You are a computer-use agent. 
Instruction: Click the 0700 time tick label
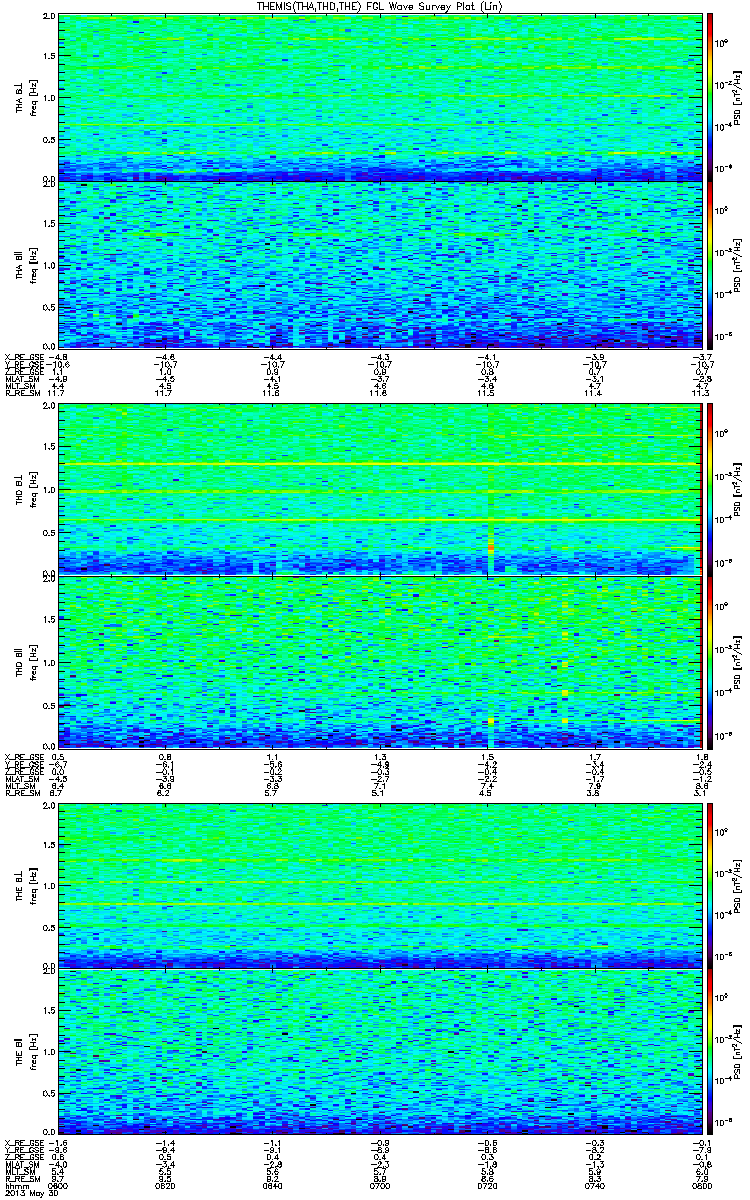tap(379, 1186)
